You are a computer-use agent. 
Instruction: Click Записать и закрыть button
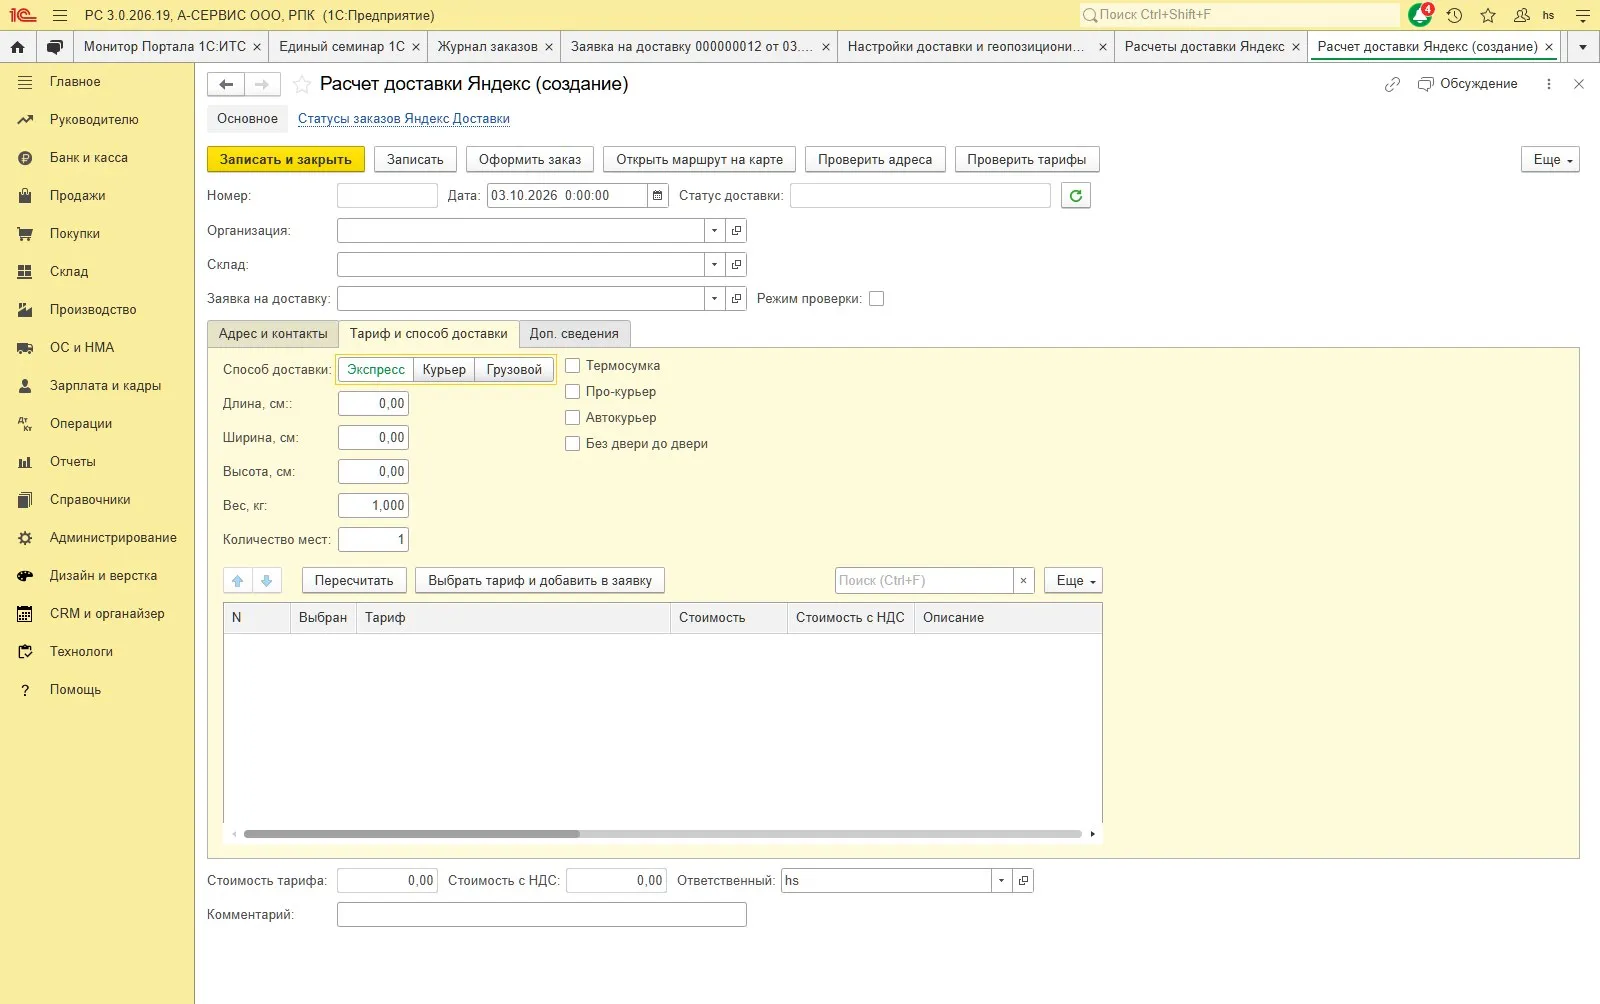point(286,160)
